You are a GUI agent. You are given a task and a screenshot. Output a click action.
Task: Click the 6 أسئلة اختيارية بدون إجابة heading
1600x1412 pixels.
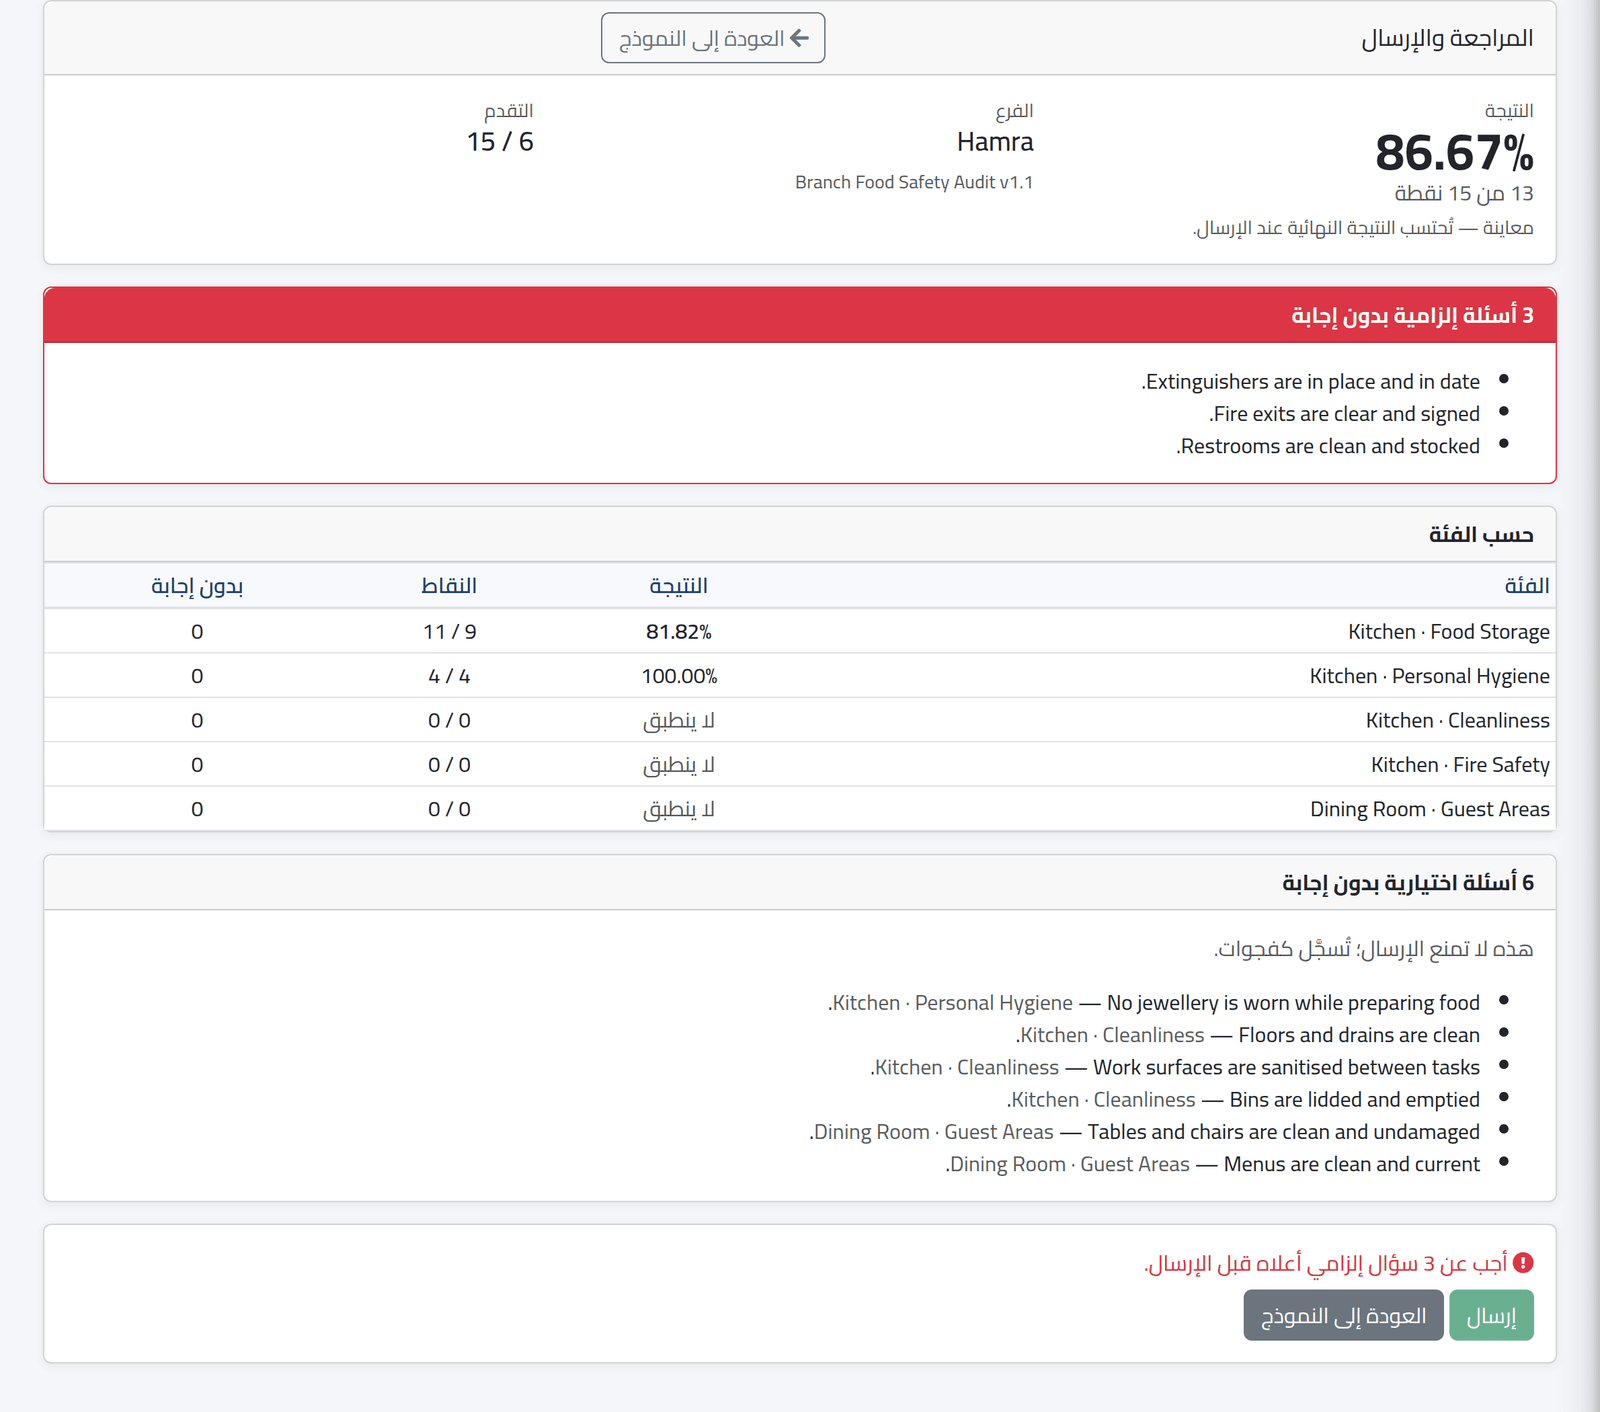(x=1408, y=883)
